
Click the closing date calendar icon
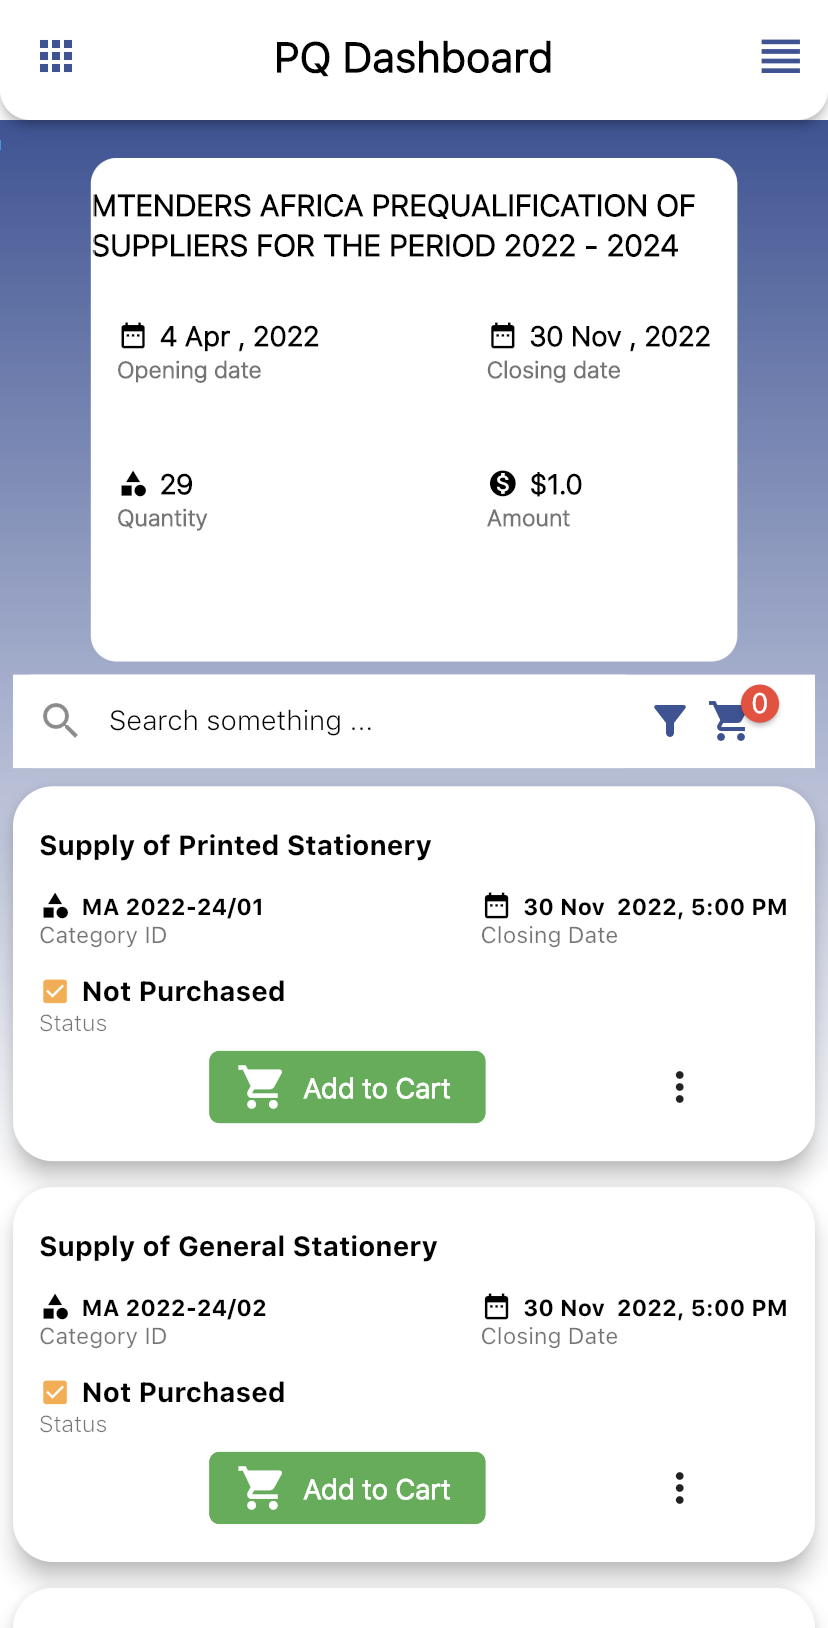(x=503, y=335)
